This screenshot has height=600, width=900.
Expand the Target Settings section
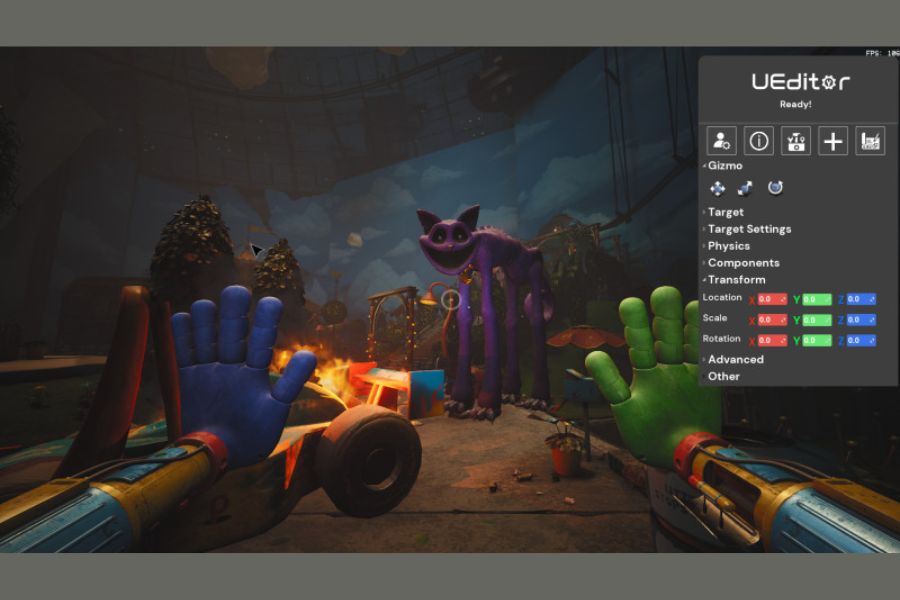coord(747,229)
